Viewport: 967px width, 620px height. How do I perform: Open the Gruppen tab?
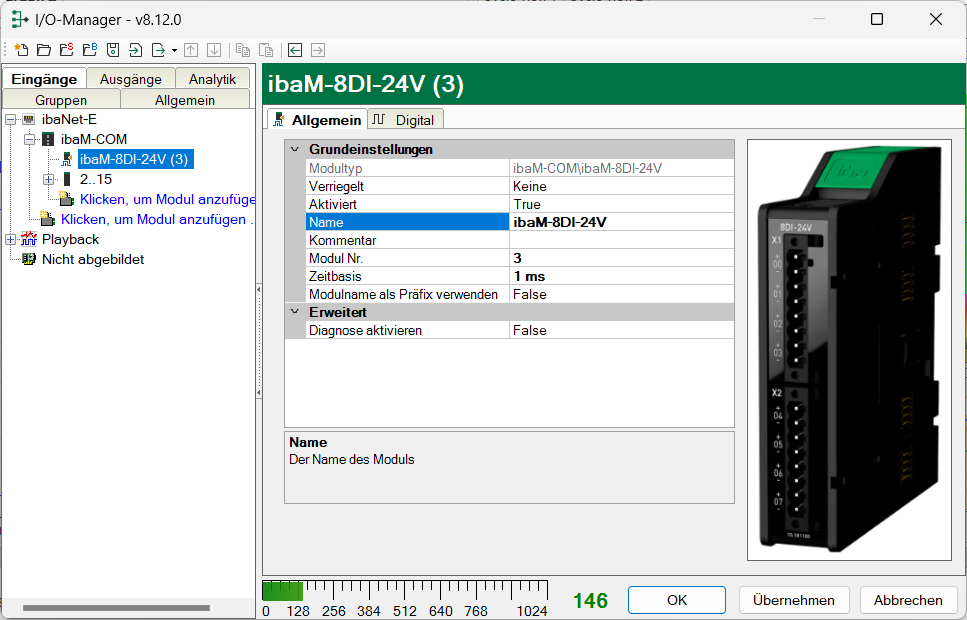pos(61,100)
